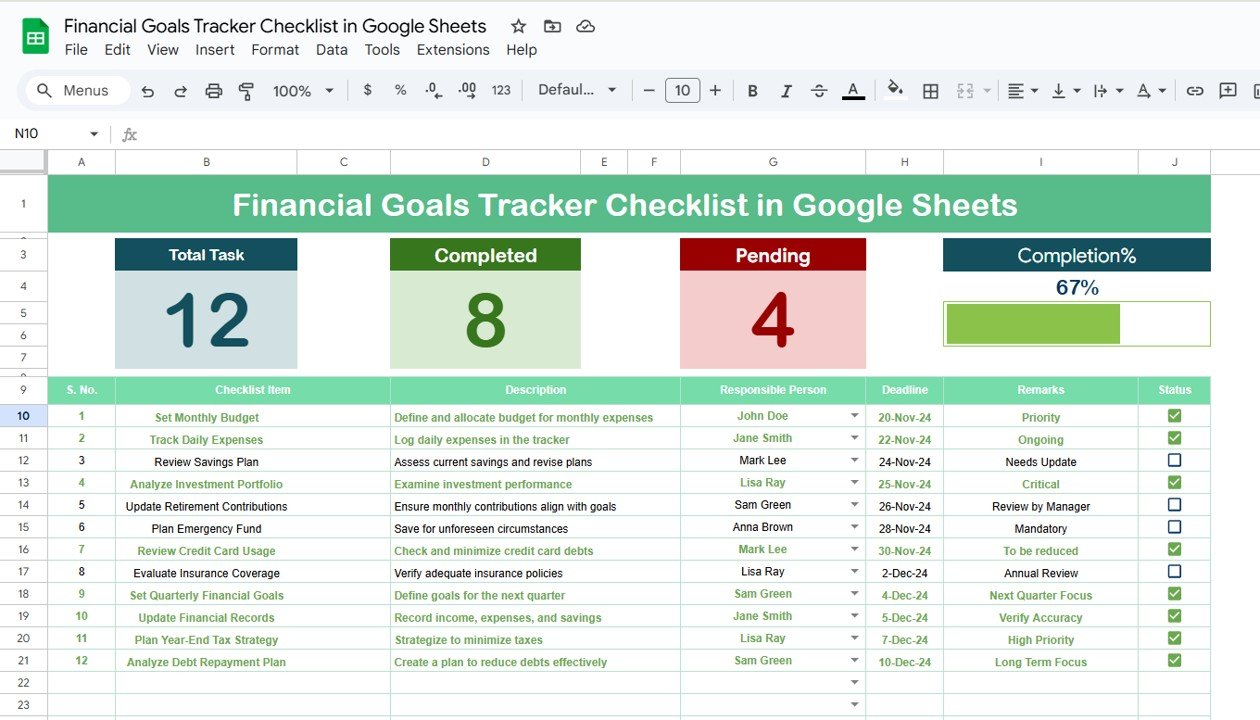Viewport: 1260px width, 720px height.
Task: Open responsible person dropdown for Anna Brown
Action: pyautogui.click(x=855, y=527)
